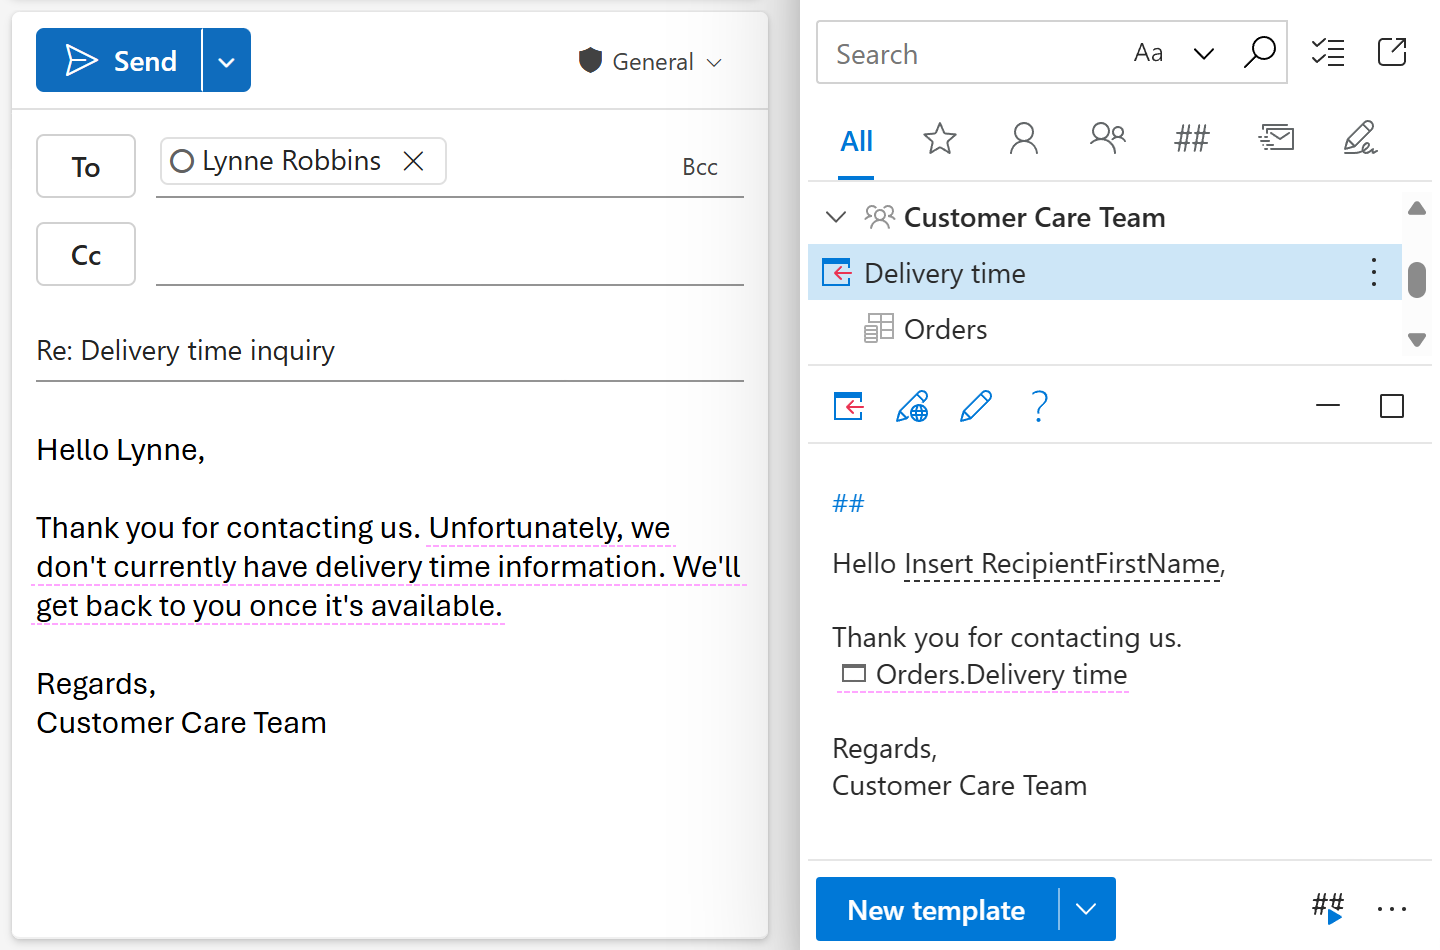Open the pencil edit icon for the template
Screen dimensions: 1440x950
pos(976,406)
